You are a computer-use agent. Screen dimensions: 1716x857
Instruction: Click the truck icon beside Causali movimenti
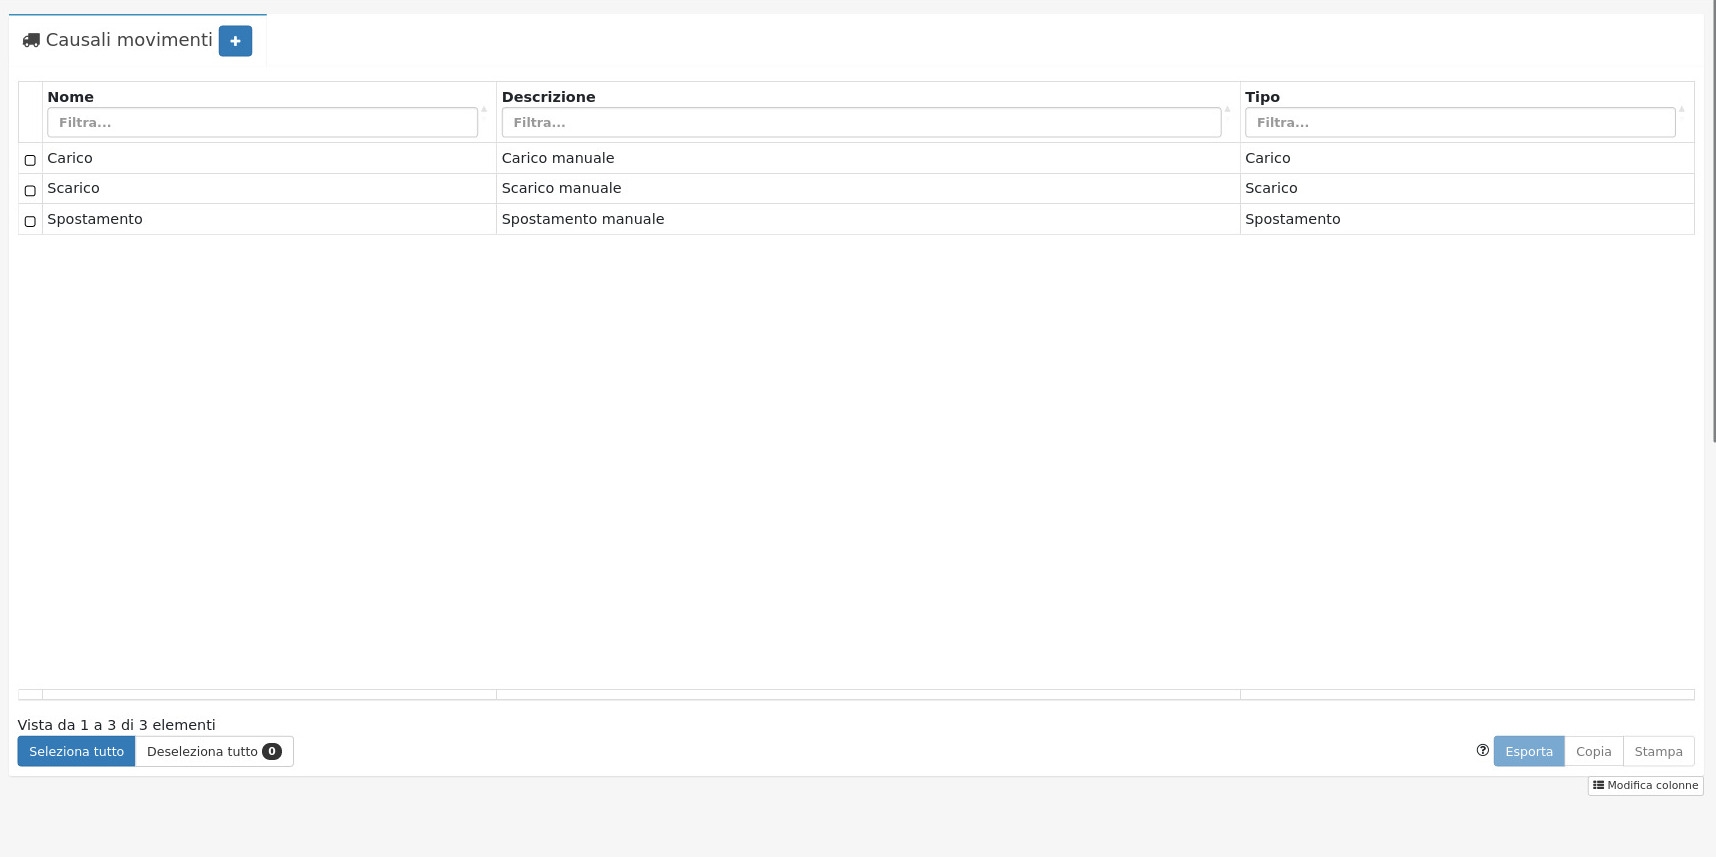[31, 41]
